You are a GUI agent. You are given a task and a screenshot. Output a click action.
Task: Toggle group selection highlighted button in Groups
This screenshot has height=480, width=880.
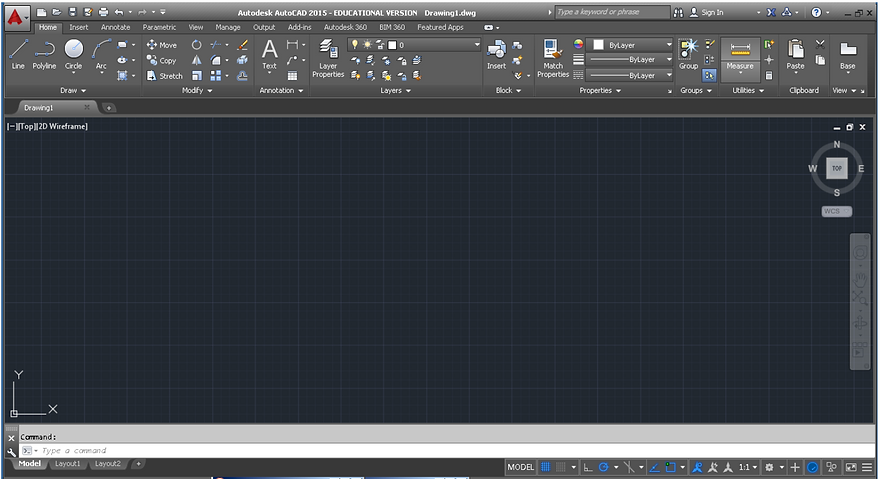(709, 75)
